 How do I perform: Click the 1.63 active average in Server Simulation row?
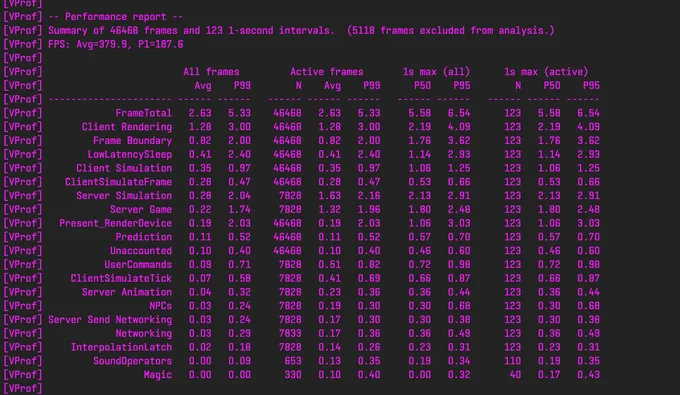tap(330, 196)
